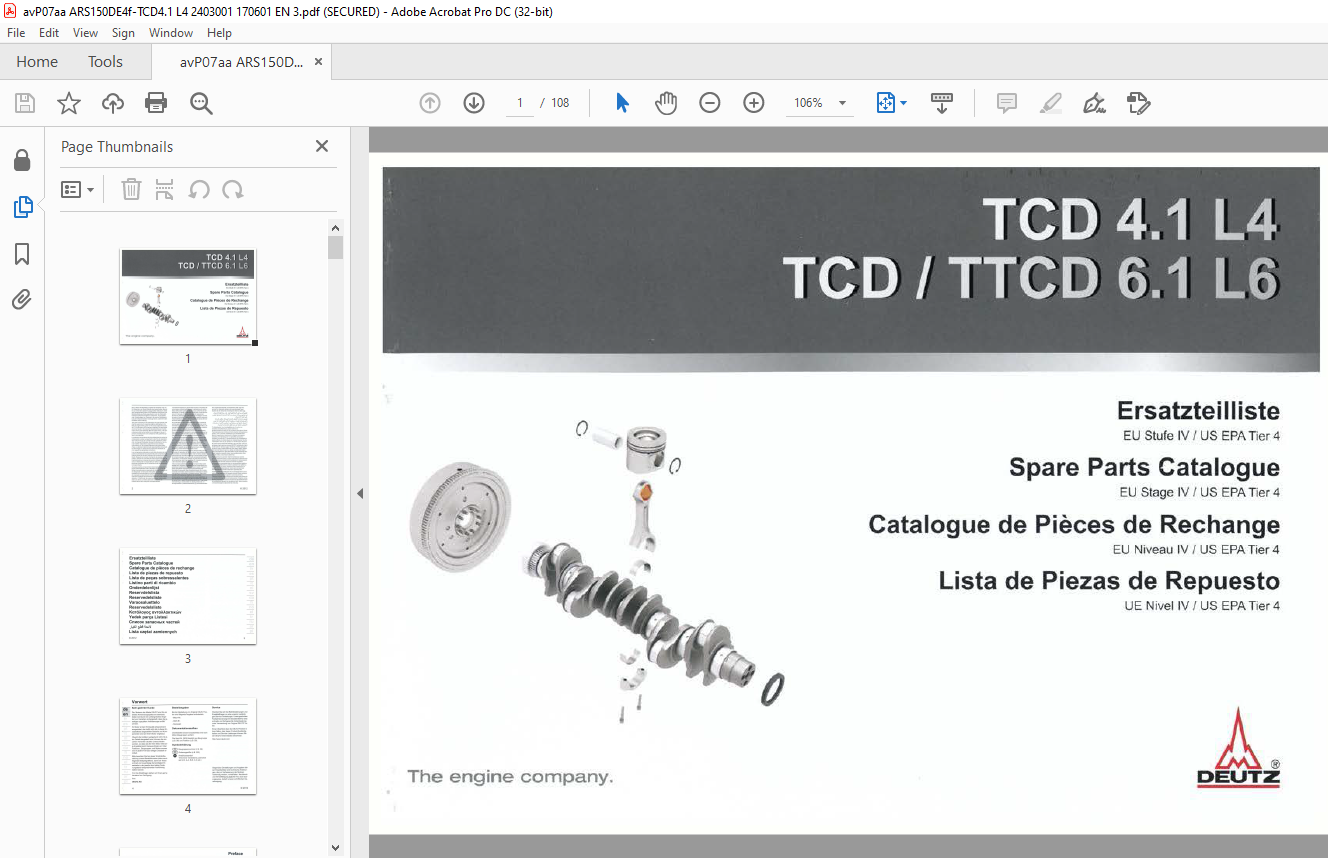Open the Window menu

pyautogui.click(x=171, y=33)
